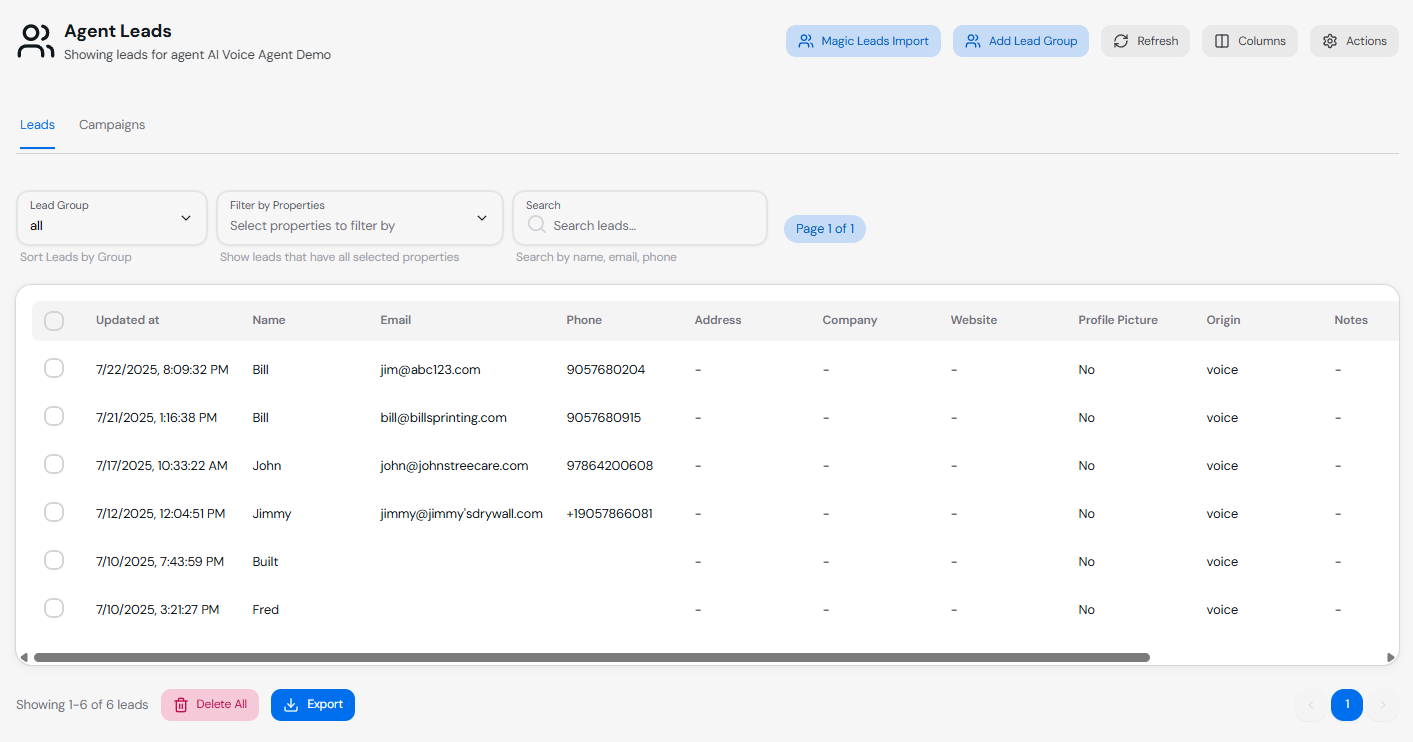1413x742 pixels.
Task: Select the checkbox for jim@abc123.com lead
Action: tap(54, 369)
